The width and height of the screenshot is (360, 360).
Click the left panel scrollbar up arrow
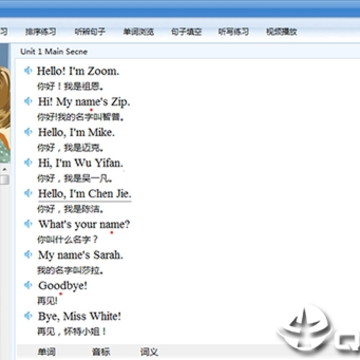(x=4, y=170)
